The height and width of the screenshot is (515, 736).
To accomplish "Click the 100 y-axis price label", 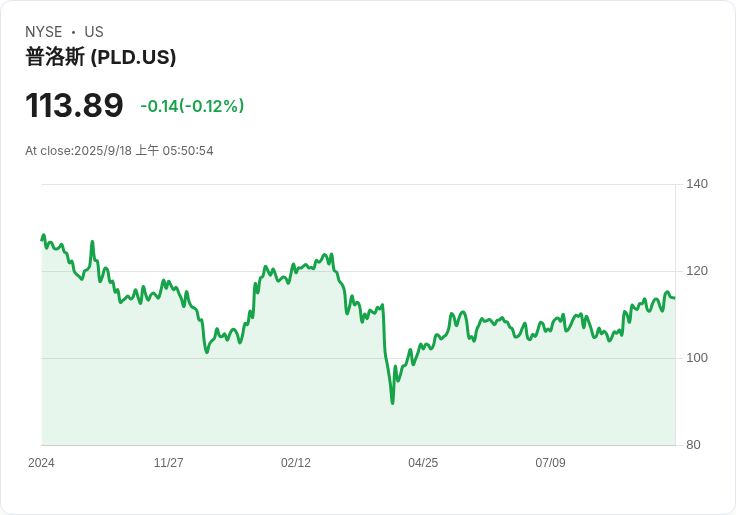I will 697,358.
